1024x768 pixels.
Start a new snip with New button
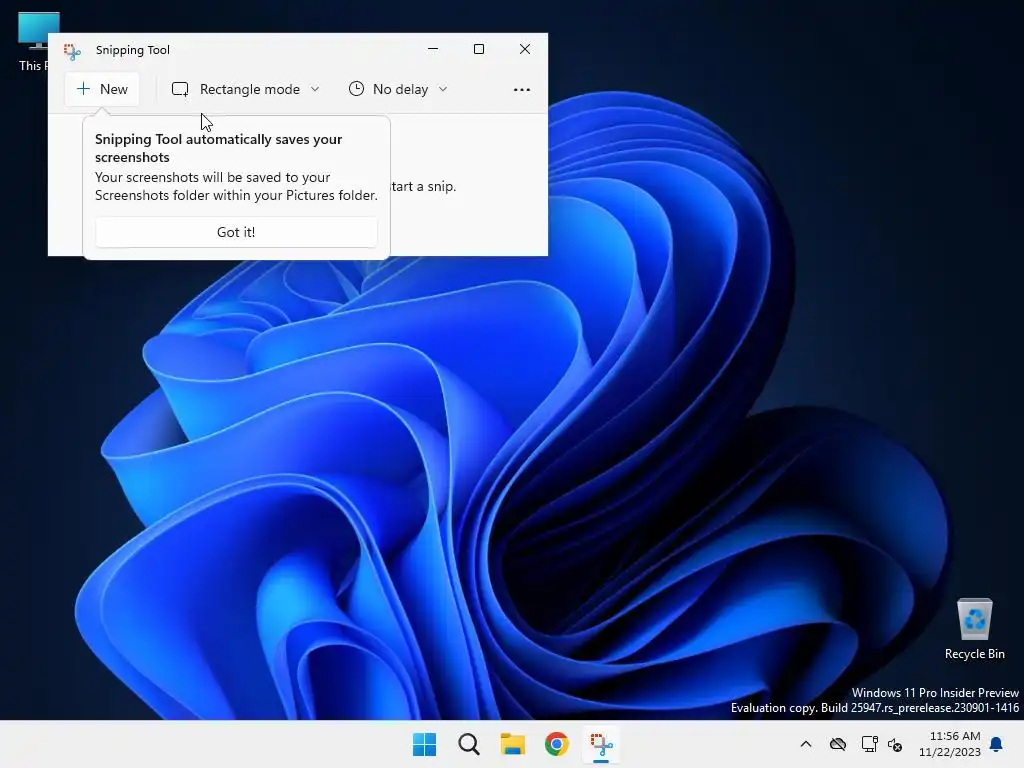click(x=102, y=89)
